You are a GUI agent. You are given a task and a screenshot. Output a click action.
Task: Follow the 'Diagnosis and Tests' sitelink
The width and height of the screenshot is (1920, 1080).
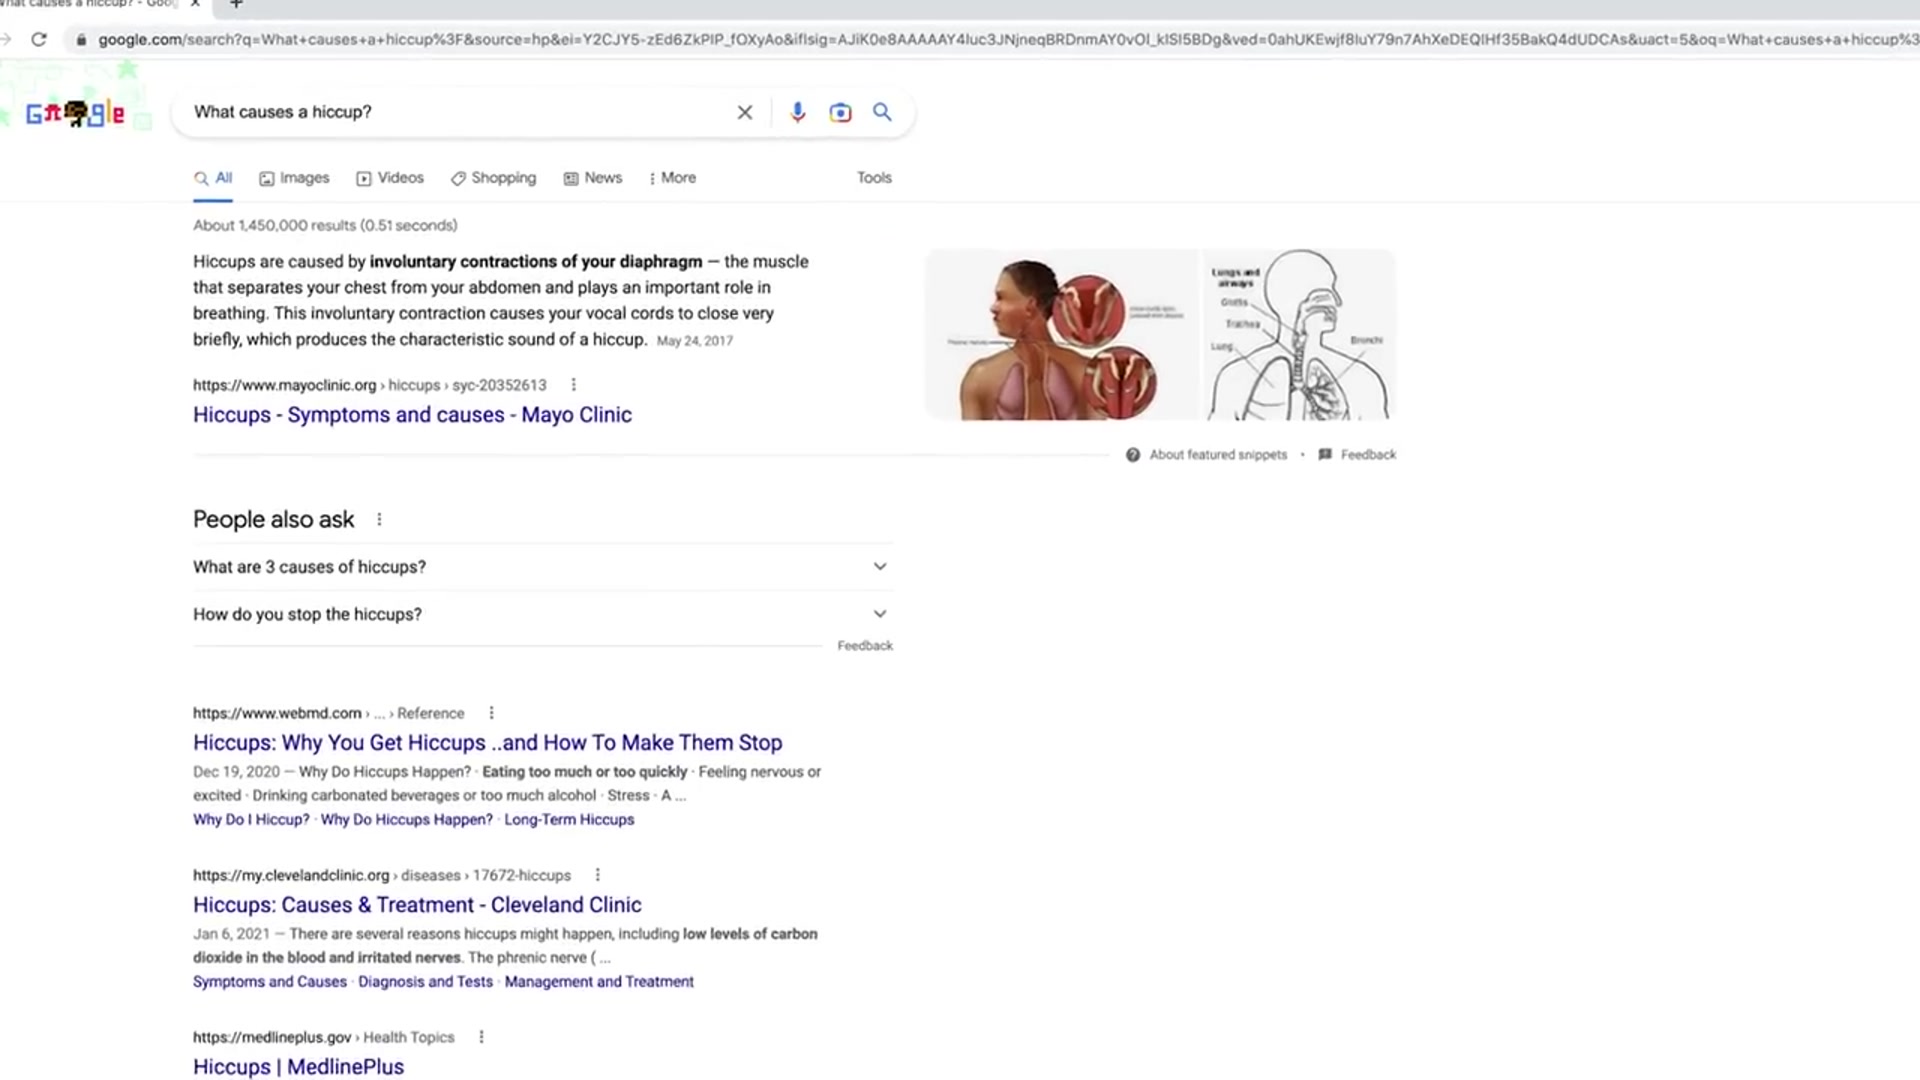coord(425,982)
